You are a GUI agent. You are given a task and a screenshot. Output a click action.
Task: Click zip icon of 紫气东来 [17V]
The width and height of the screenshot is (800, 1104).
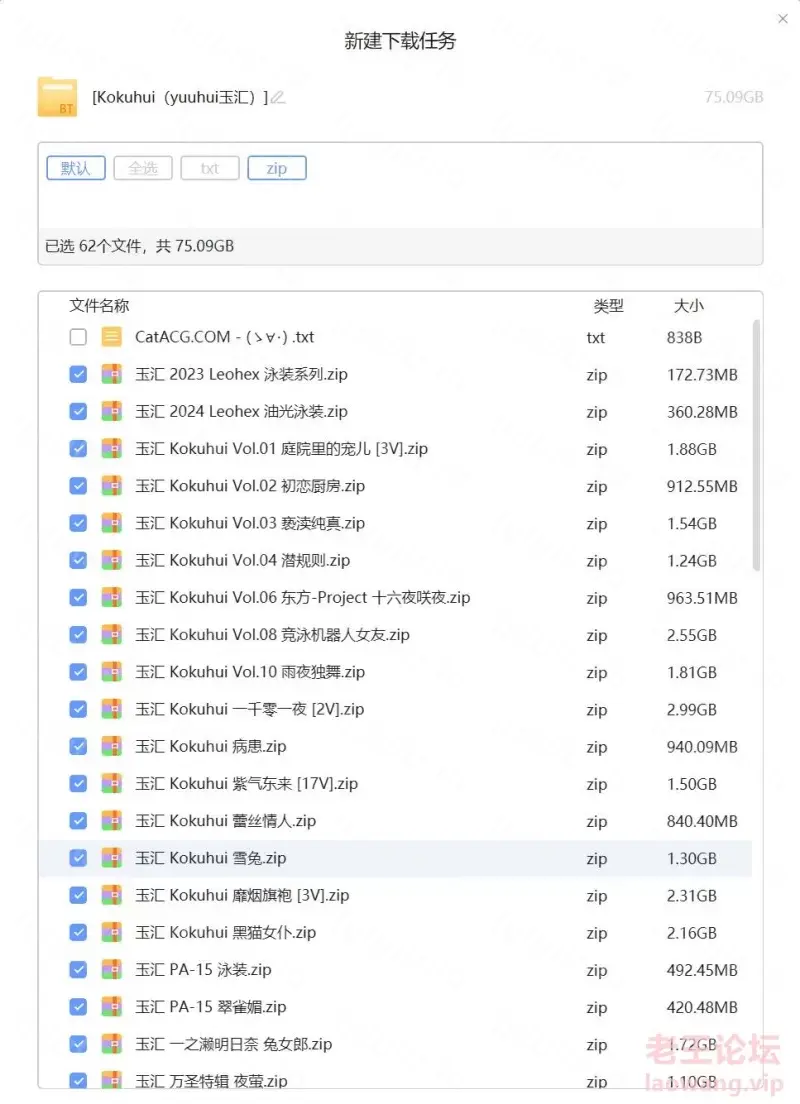coord(111,784)
